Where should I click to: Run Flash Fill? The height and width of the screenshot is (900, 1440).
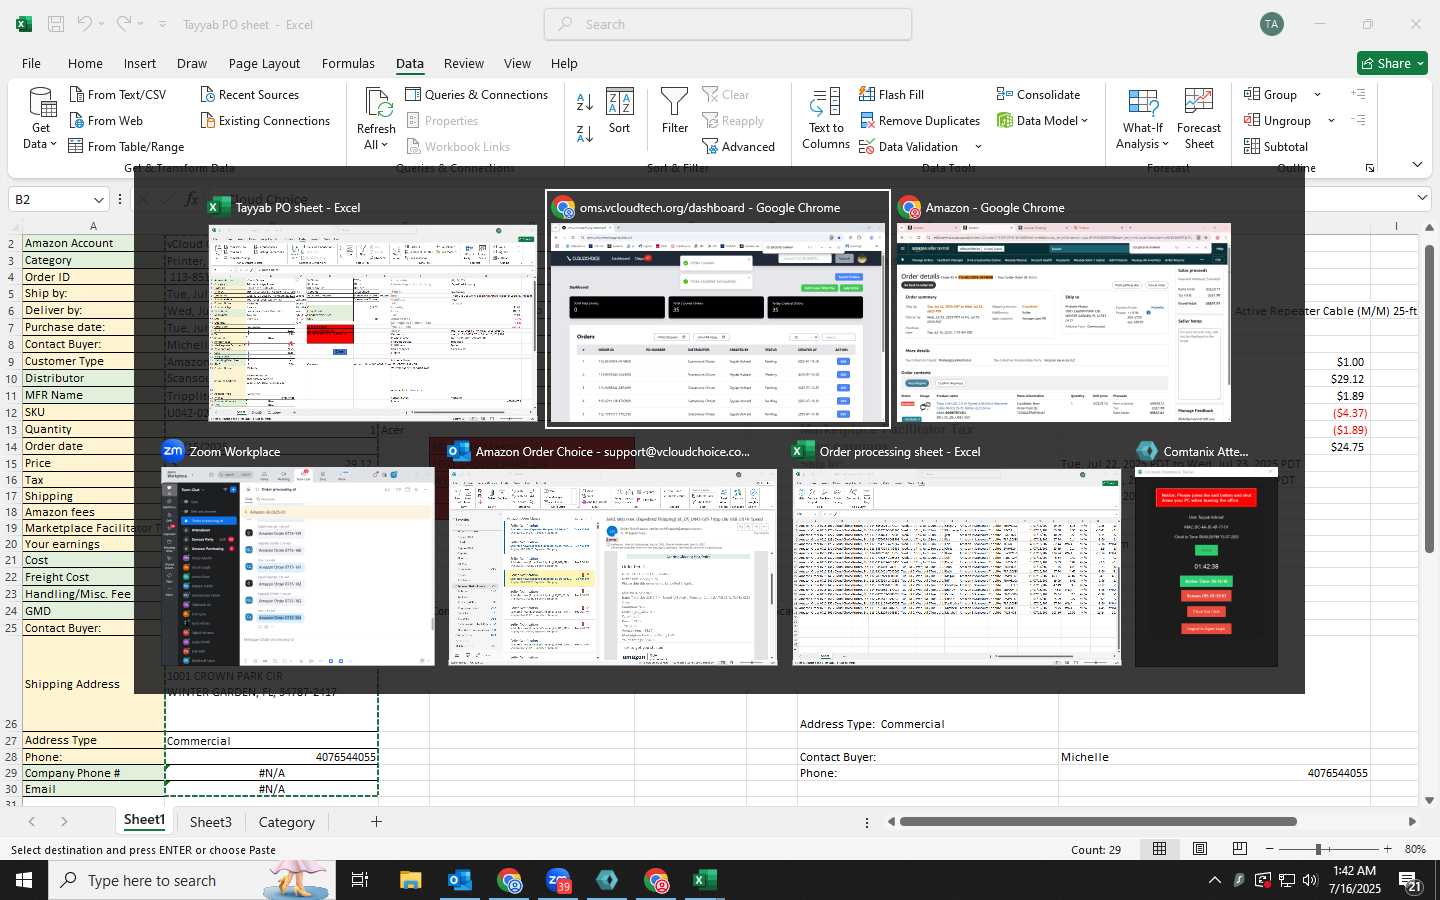pos(891,94)
